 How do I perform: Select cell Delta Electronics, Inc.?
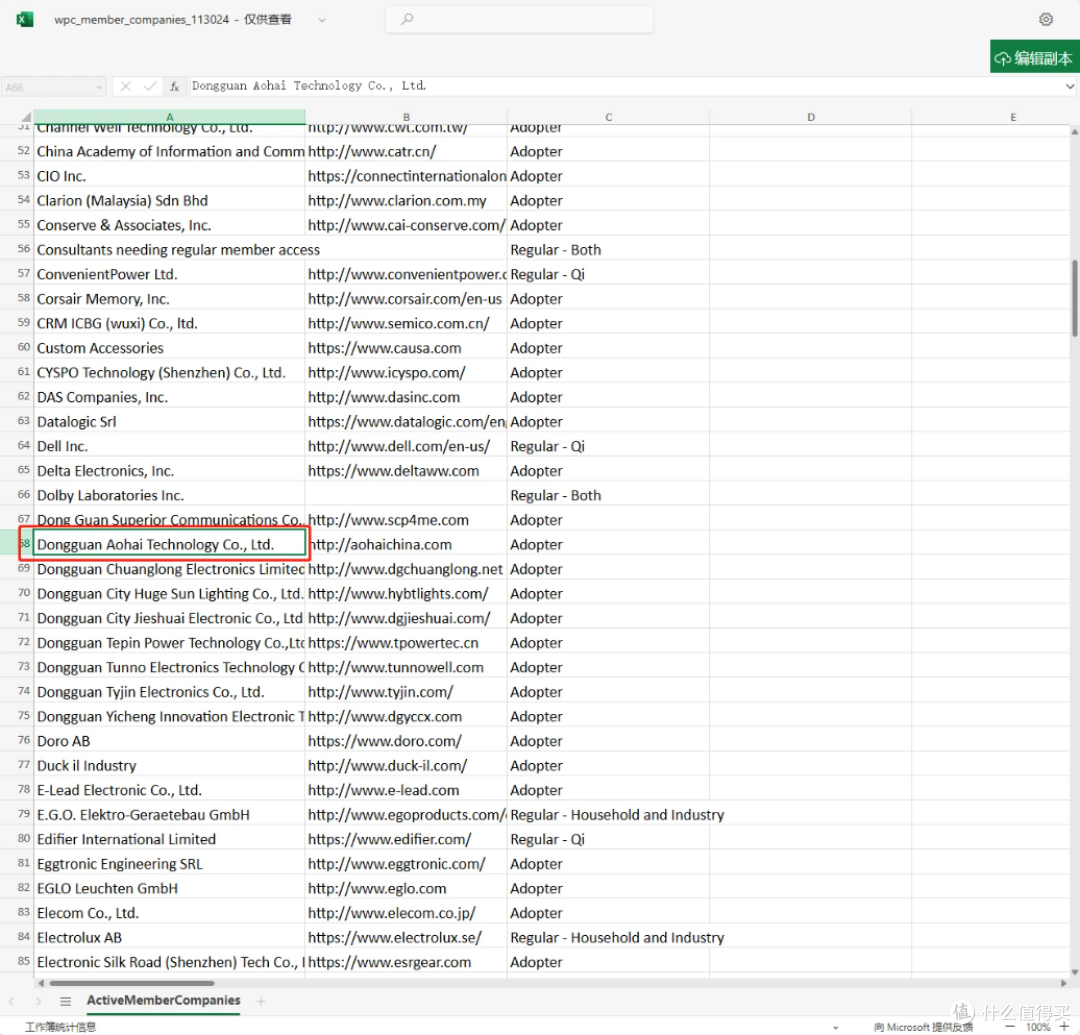[169, 470]
